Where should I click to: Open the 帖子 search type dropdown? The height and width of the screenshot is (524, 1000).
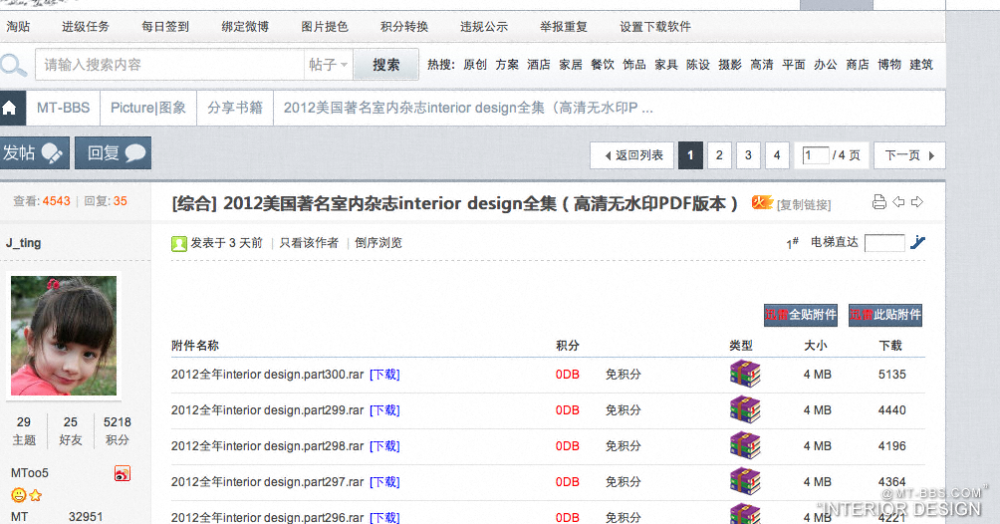click(328, 64)
